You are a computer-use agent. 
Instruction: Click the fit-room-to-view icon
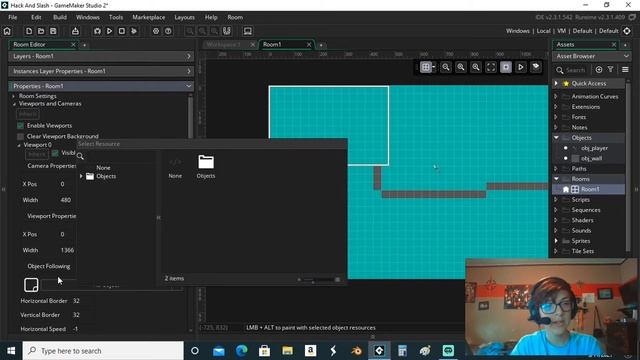point(491,67)
